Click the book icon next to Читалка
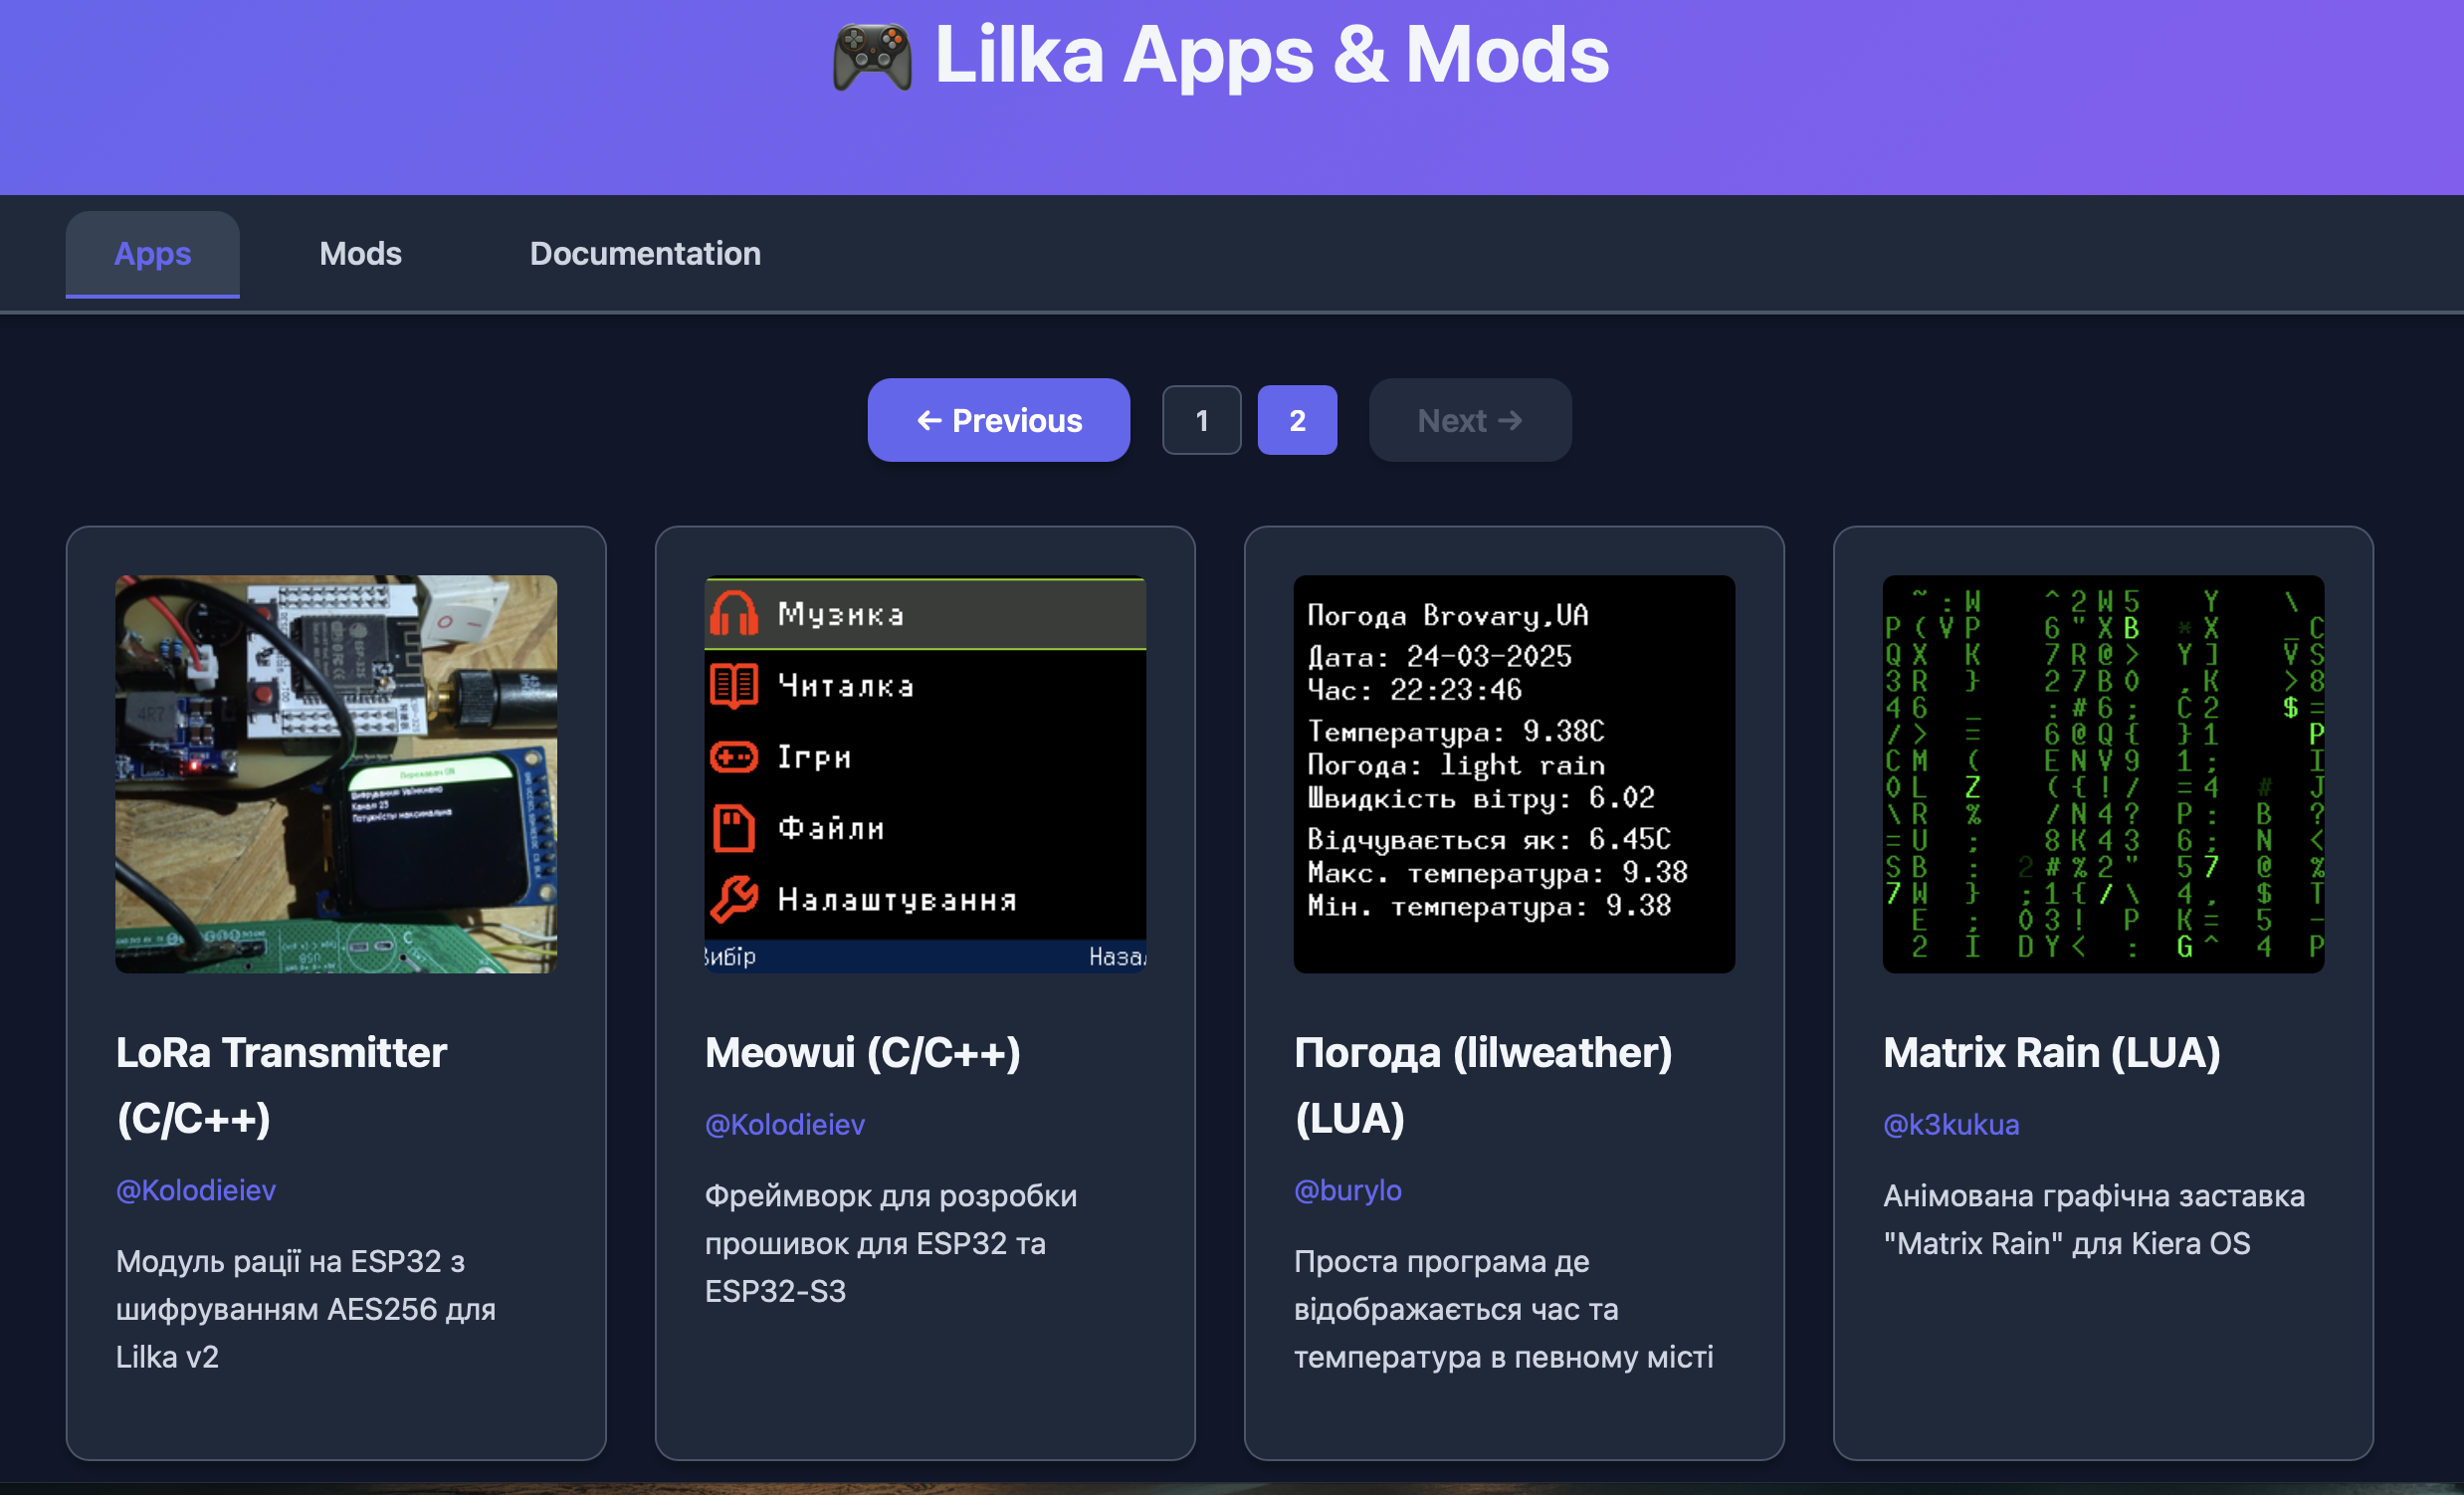The image size is (2464, 1495). pyautogui.click(x=733, y=685)
